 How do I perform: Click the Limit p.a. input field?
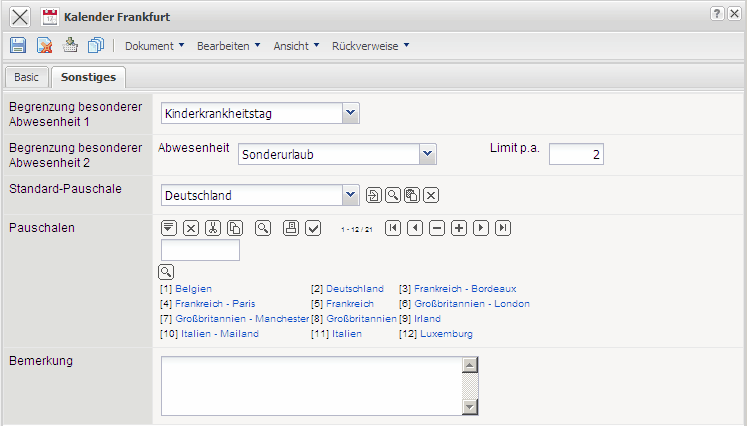pyautogui.click(x=576, y=153)
